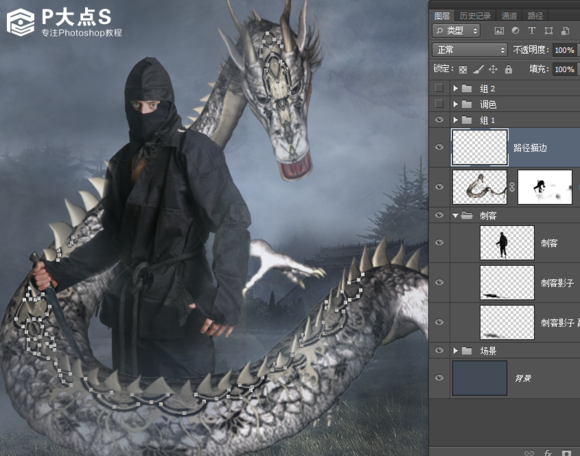This screenshot has width=580, height=456.
Task: Hide the 路径描边 layer eye icon
Action: [x=439, y=147]
